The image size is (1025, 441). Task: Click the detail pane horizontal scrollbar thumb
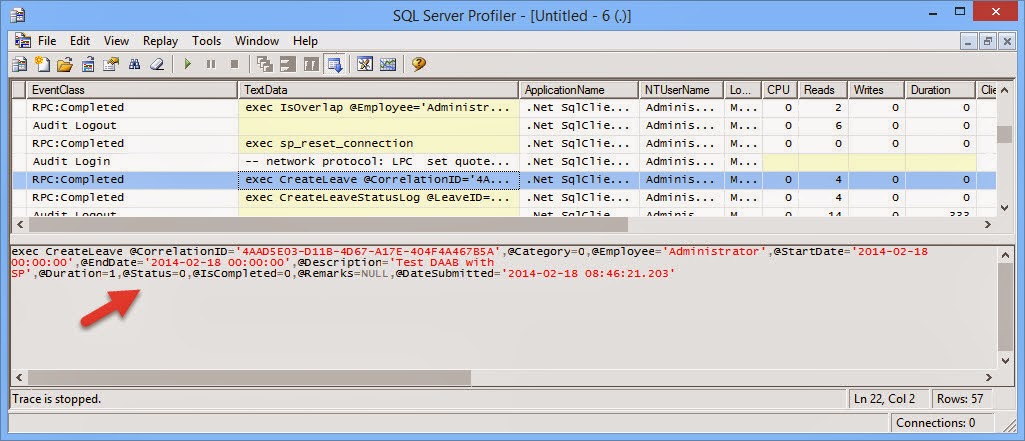(x=250, y=378)
